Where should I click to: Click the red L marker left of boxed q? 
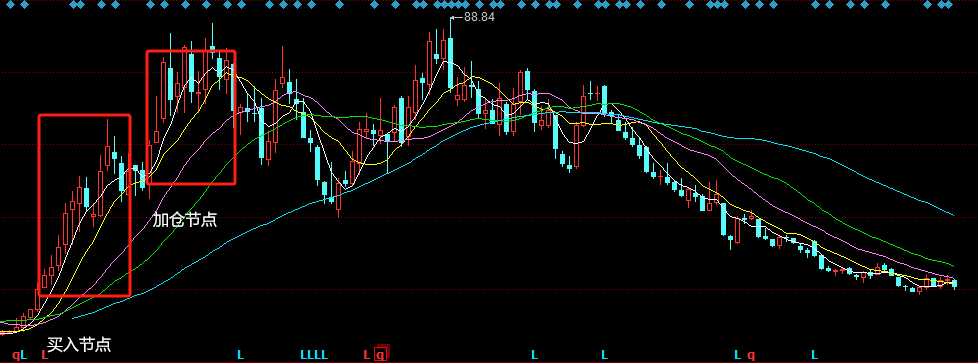[x=367, y=355]
